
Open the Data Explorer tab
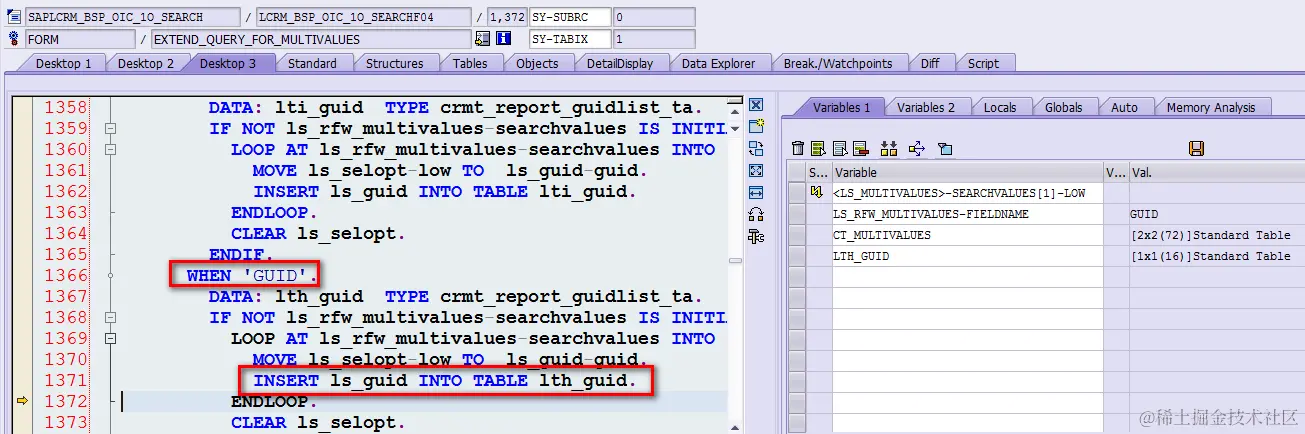click(x=718, y=63)
